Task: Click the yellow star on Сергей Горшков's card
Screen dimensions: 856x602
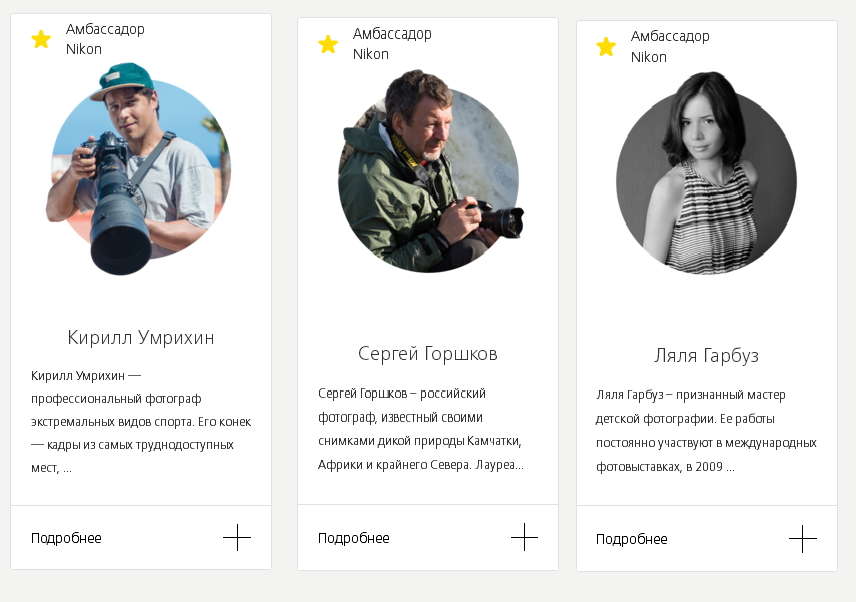Action: 328,44
